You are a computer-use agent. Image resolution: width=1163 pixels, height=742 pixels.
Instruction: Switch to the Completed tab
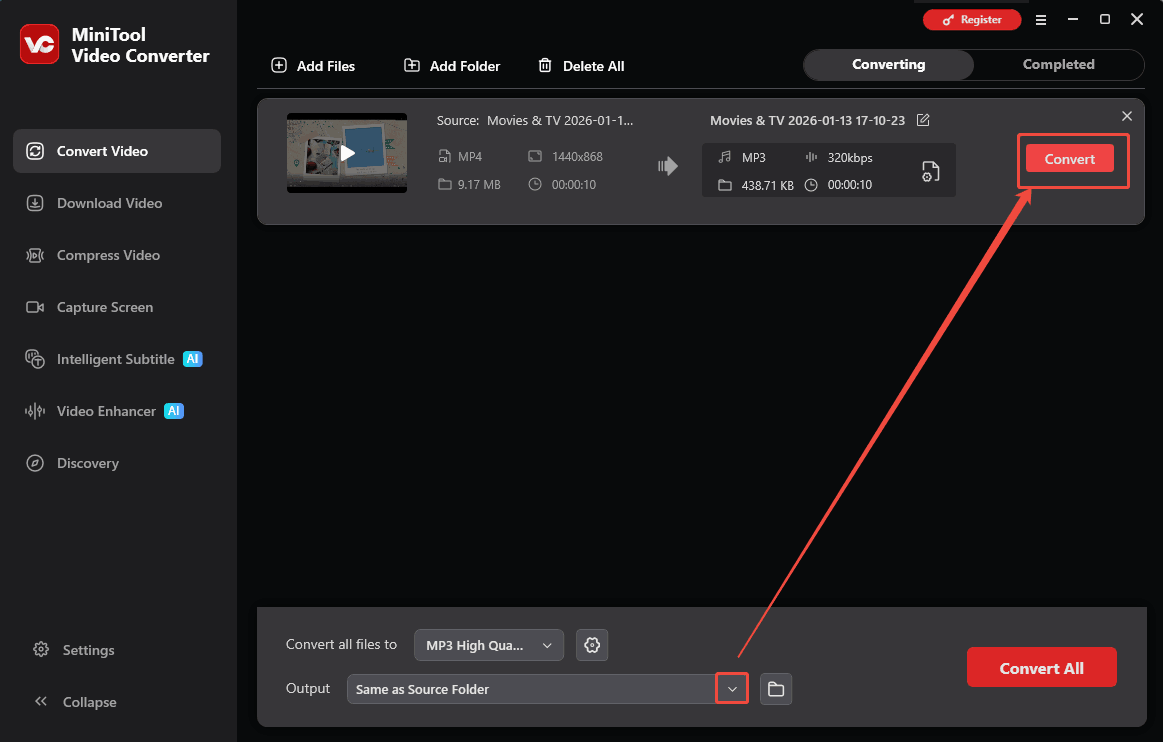tap(1058, 65)
